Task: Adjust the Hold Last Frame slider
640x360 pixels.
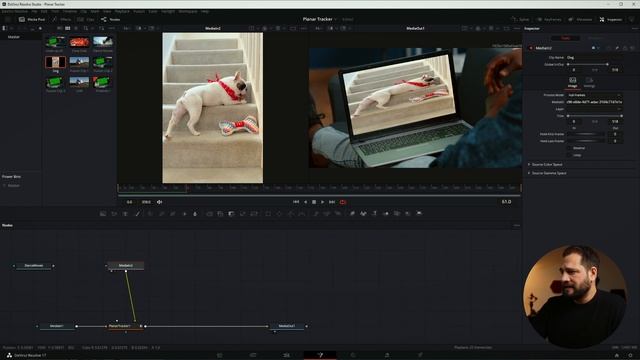Action: [586, 141]
